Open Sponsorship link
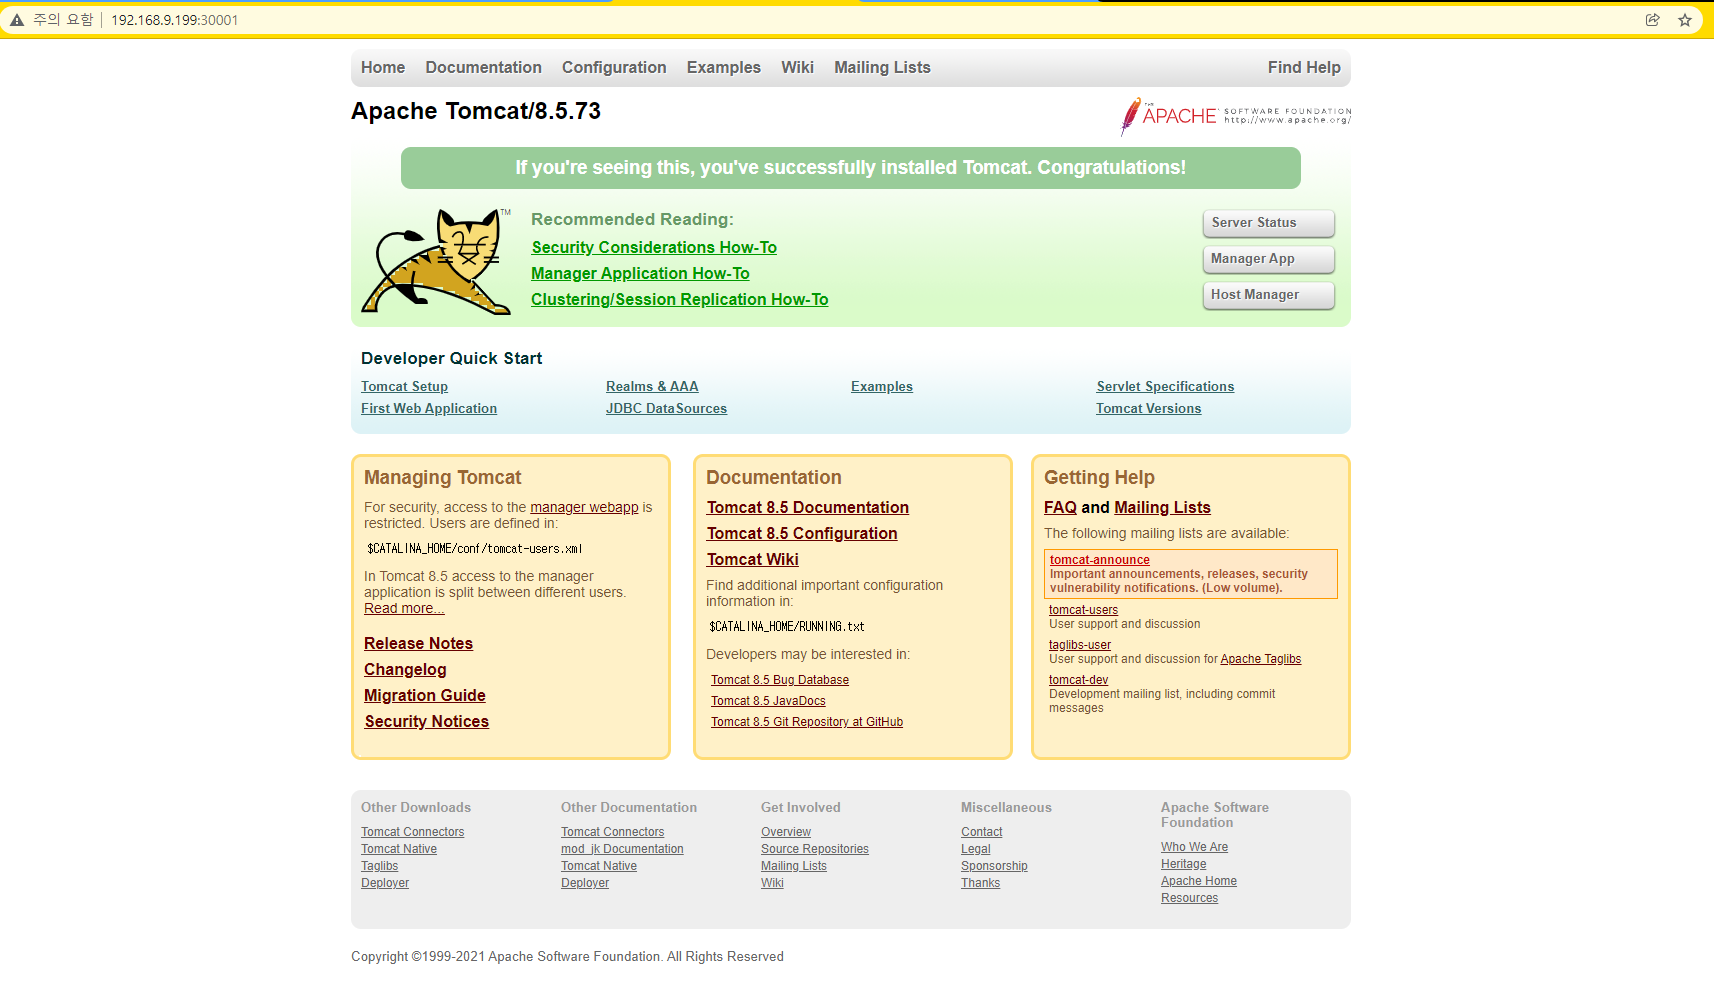This screenshot has width=1714, height=1005. tap(994, 866)
